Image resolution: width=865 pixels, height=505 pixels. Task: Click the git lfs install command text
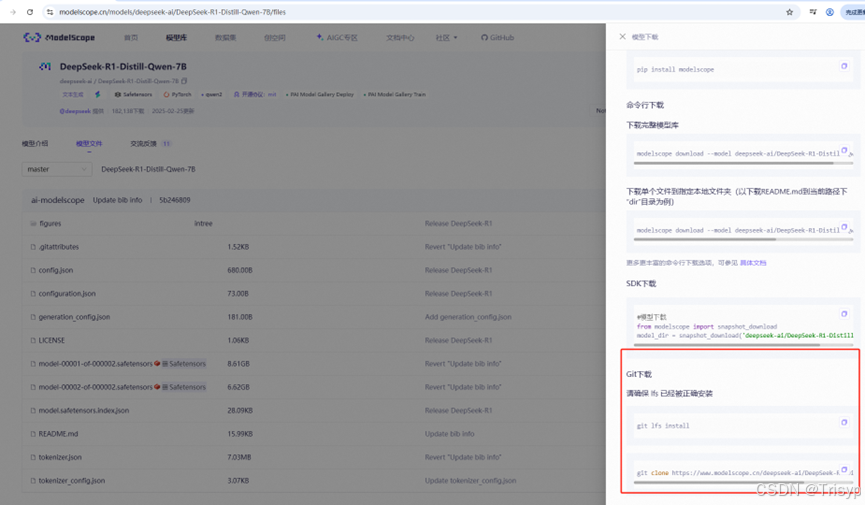click(x=663, y=426)
